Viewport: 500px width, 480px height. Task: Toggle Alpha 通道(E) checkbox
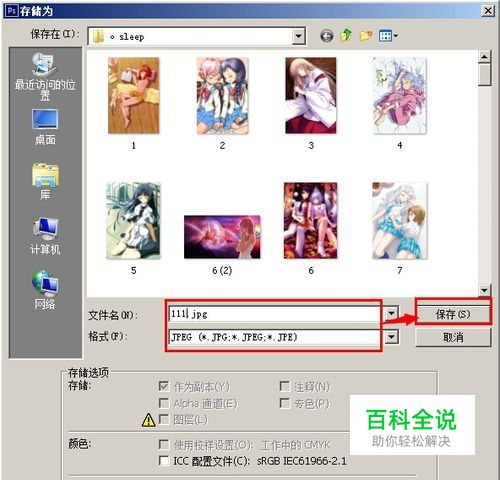[x=164, y=403]
